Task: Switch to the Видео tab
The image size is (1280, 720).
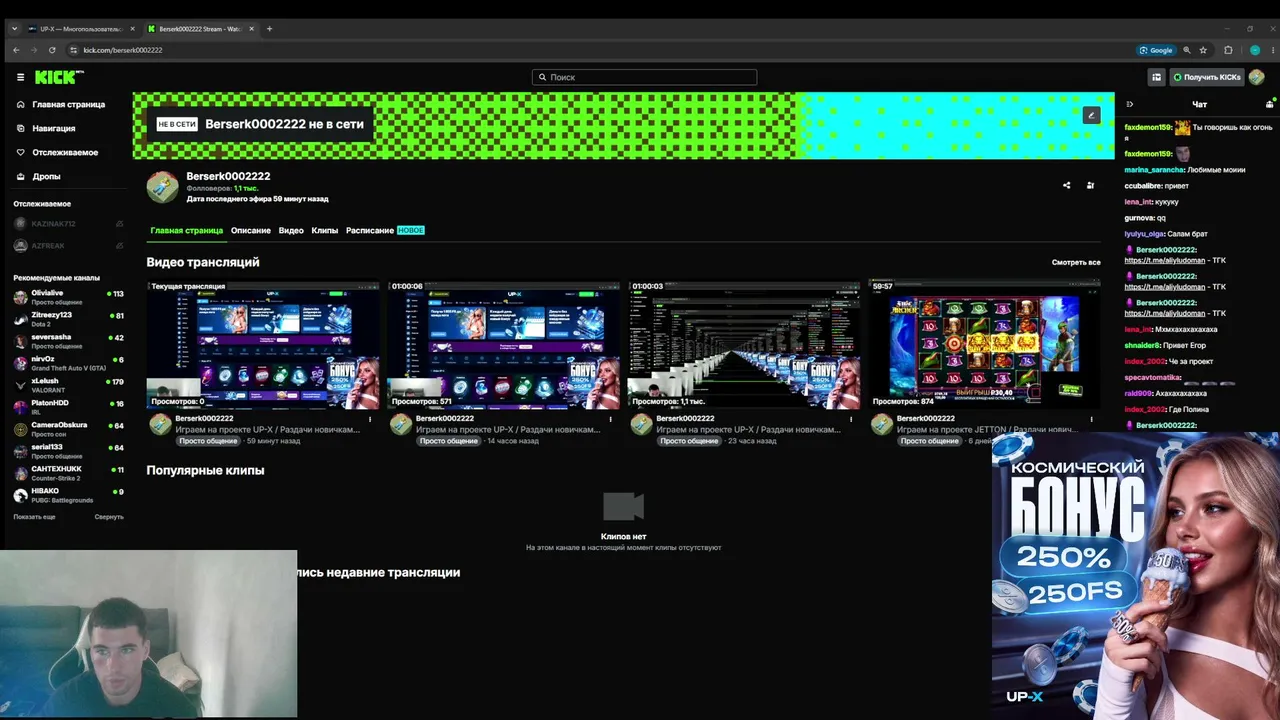Action: pos(291,230)
